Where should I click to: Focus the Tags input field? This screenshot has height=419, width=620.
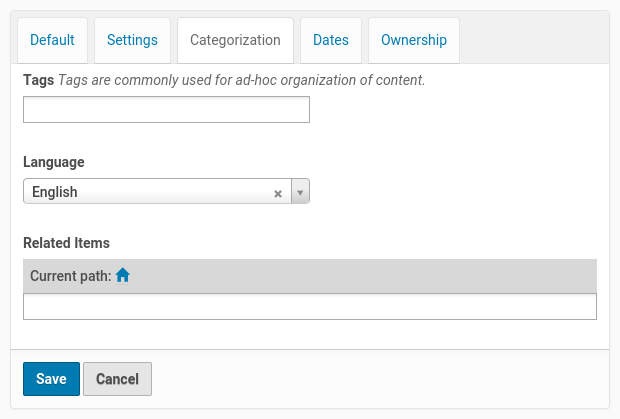166,110
